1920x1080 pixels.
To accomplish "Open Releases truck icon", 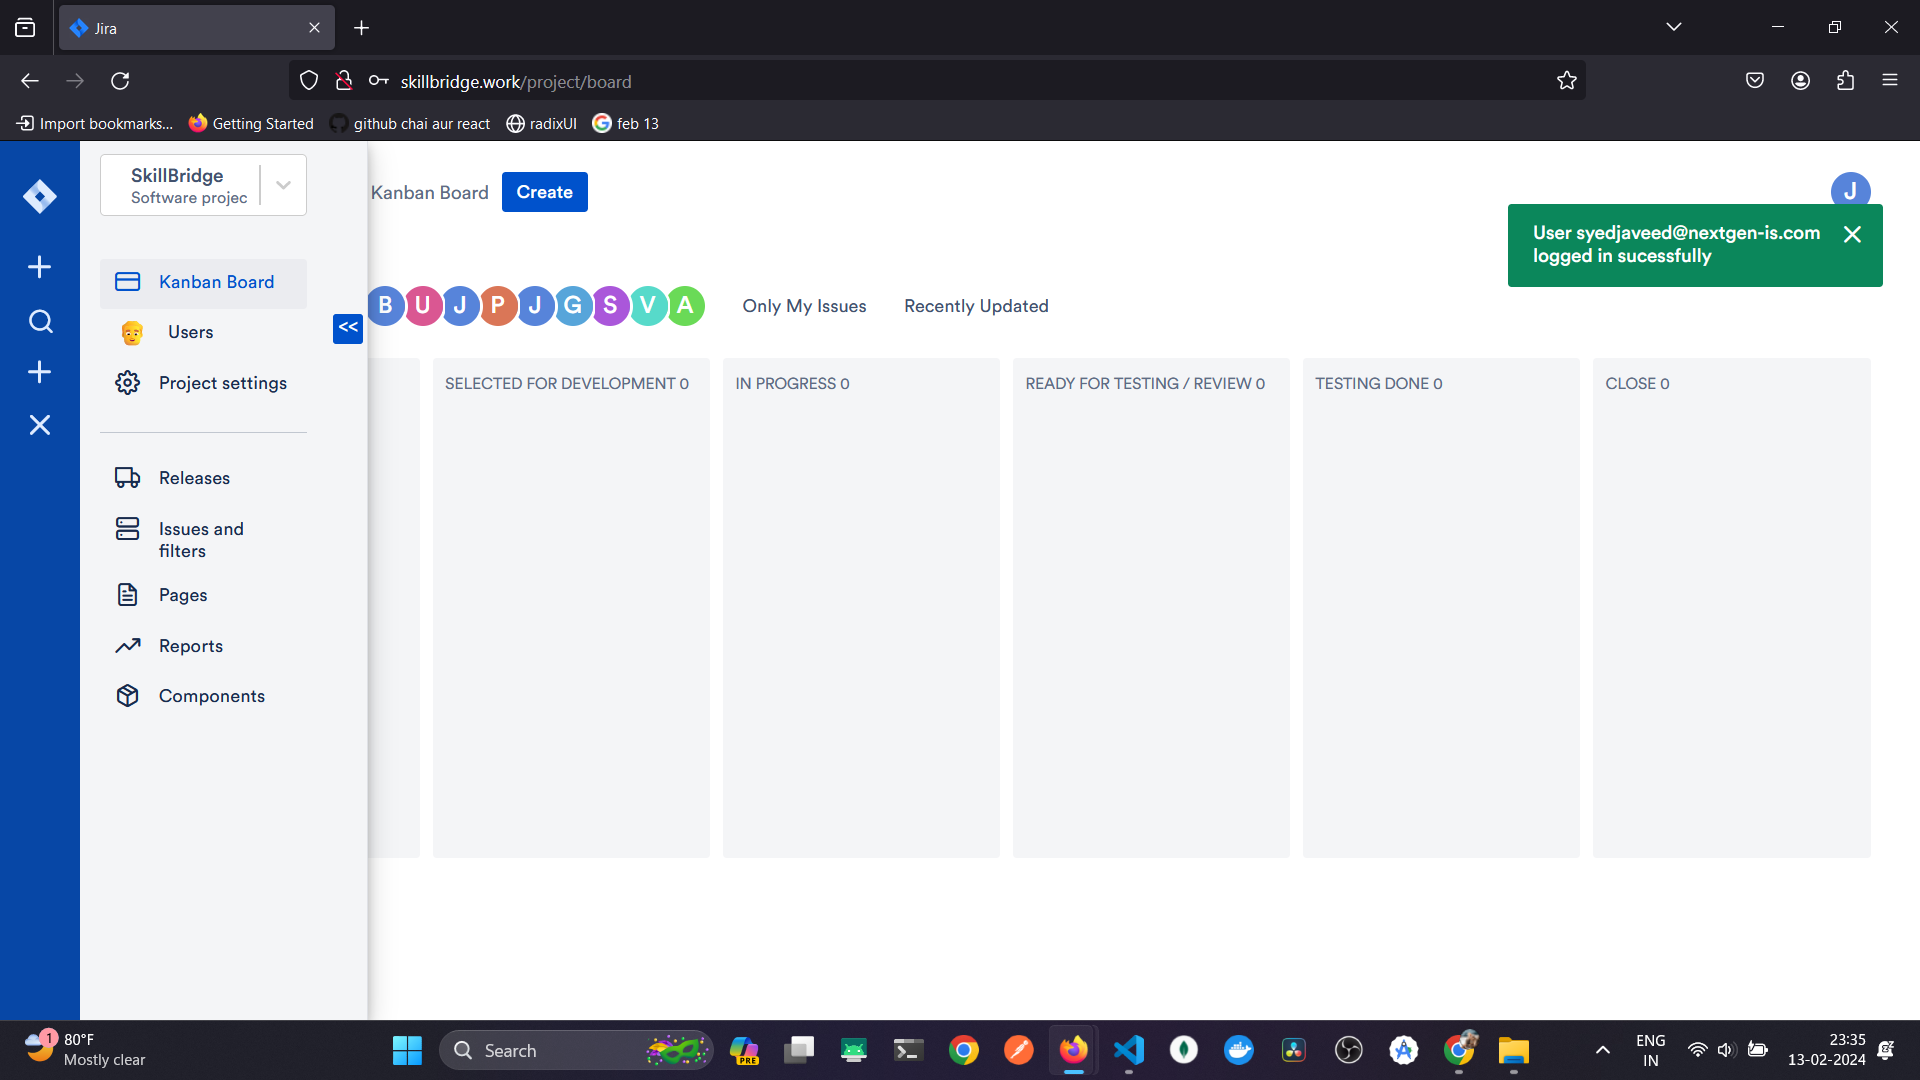I will point(127,478).
